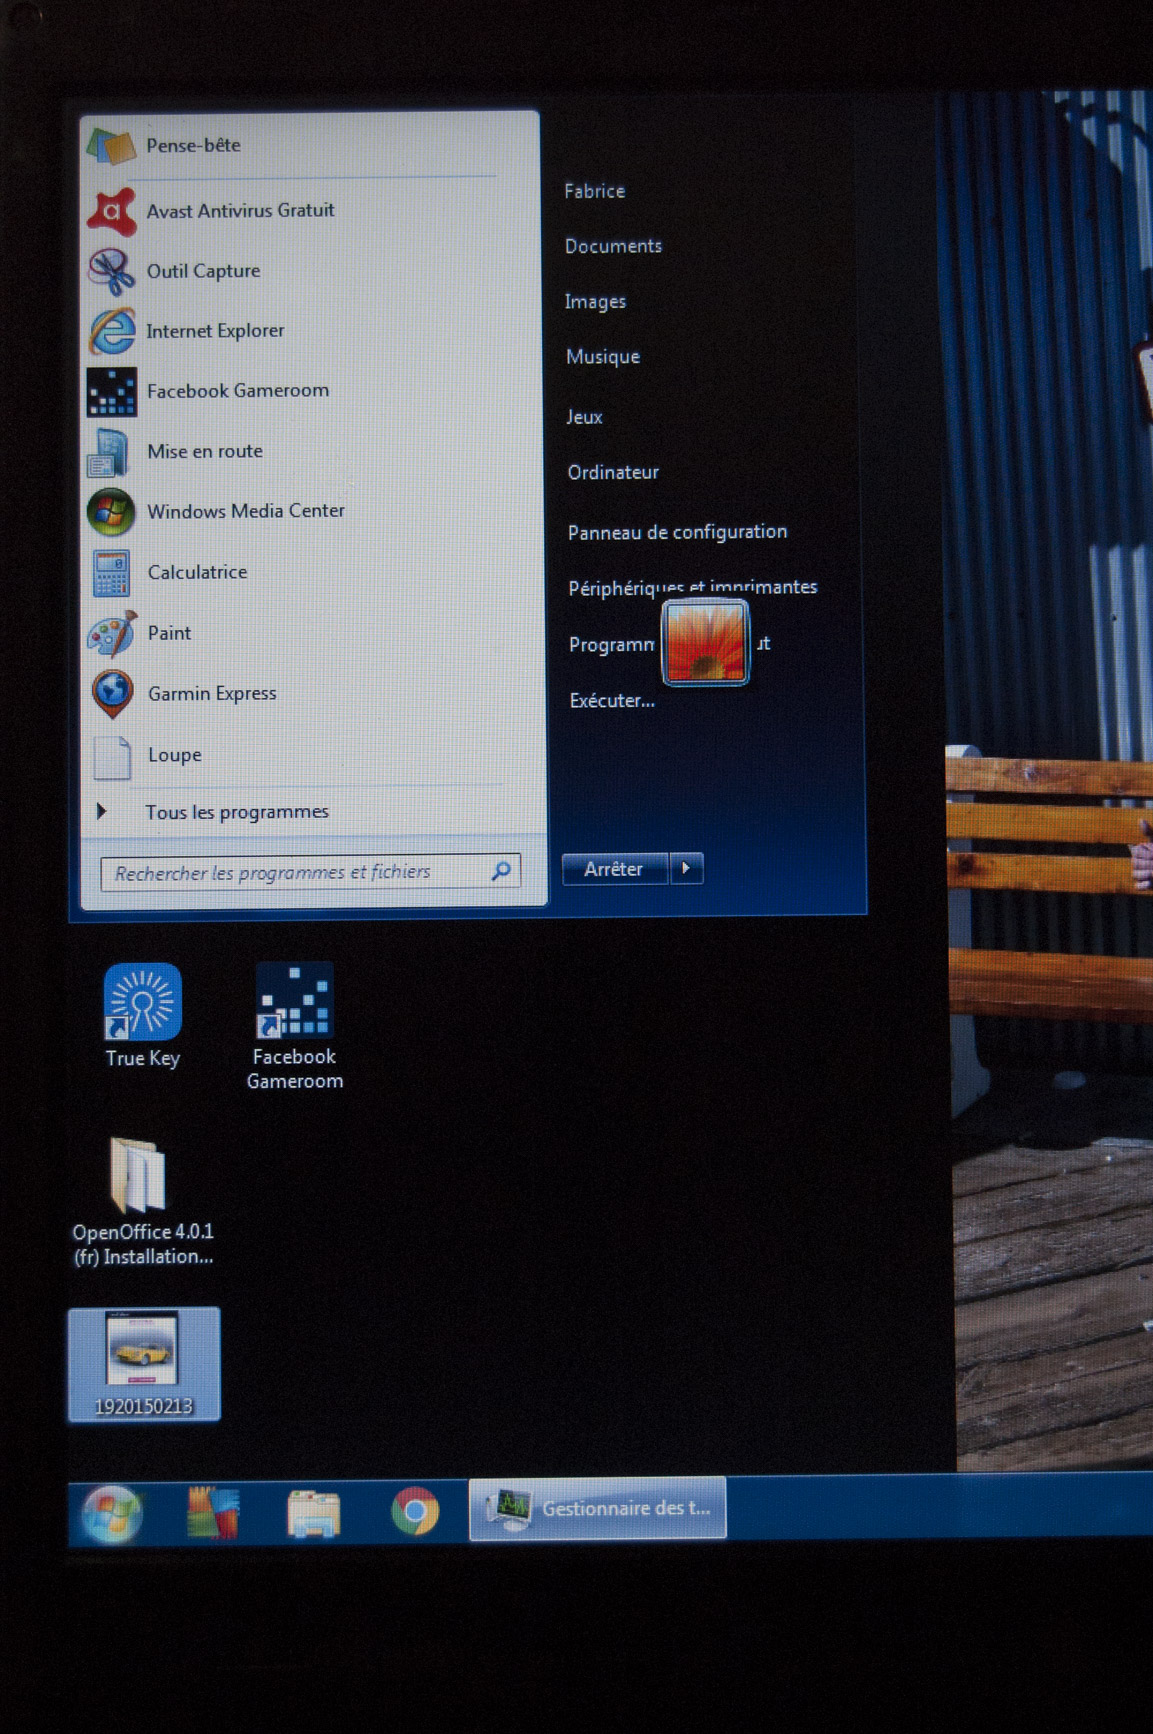Expand Tous les programmes list
The height and width of the screenshot is (1734, 1153).
tap(236, 812)
